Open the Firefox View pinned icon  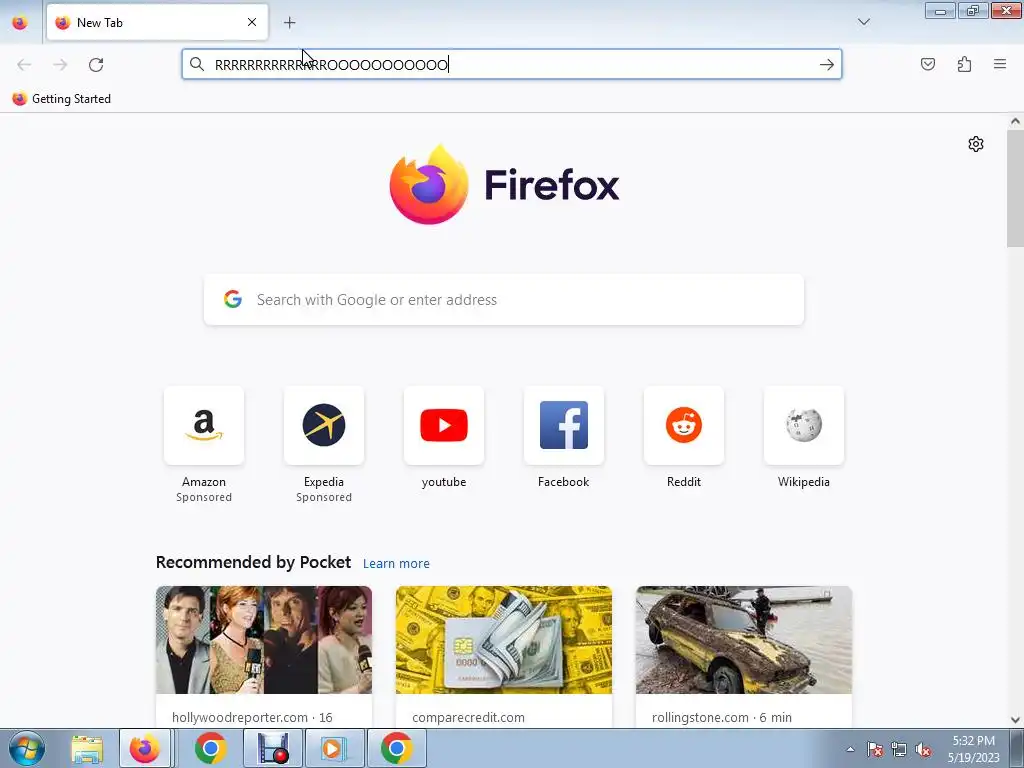tap(20, 23)
